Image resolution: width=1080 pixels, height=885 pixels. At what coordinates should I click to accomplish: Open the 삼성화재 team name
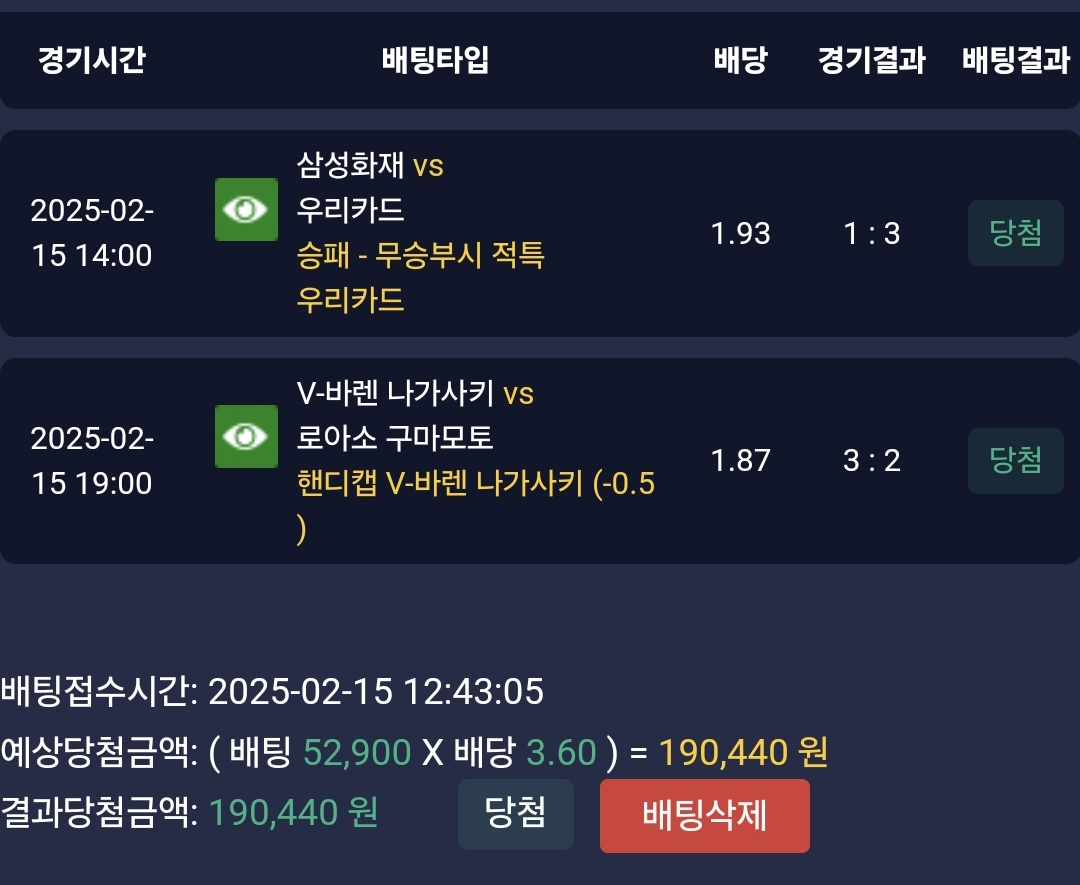click(350, 164)
